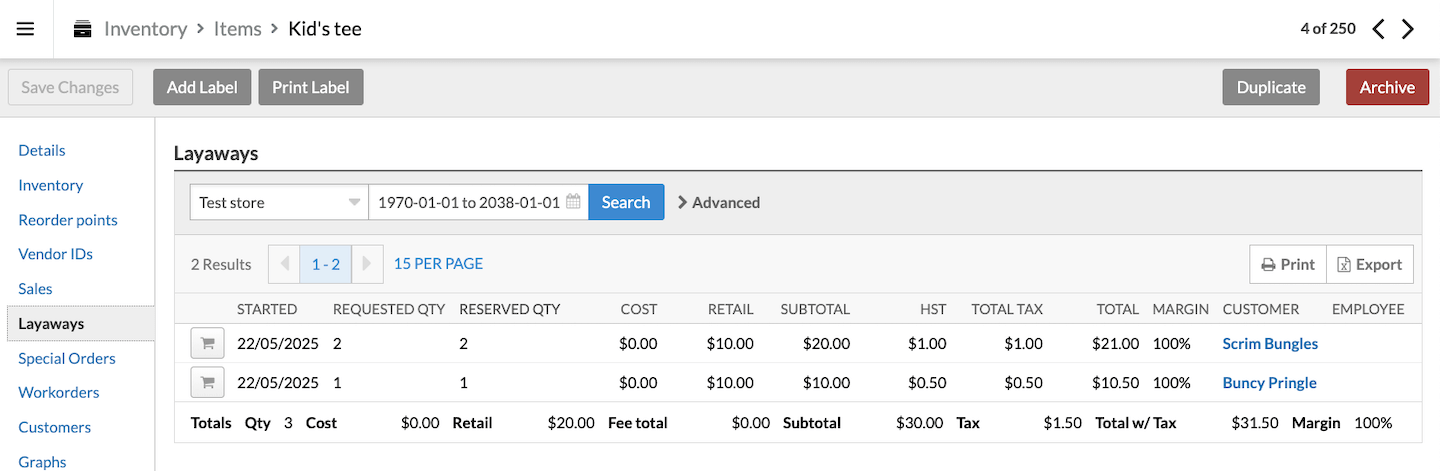
Task: Click the EMPLOYEE column header
Action: coord(1368,309)
